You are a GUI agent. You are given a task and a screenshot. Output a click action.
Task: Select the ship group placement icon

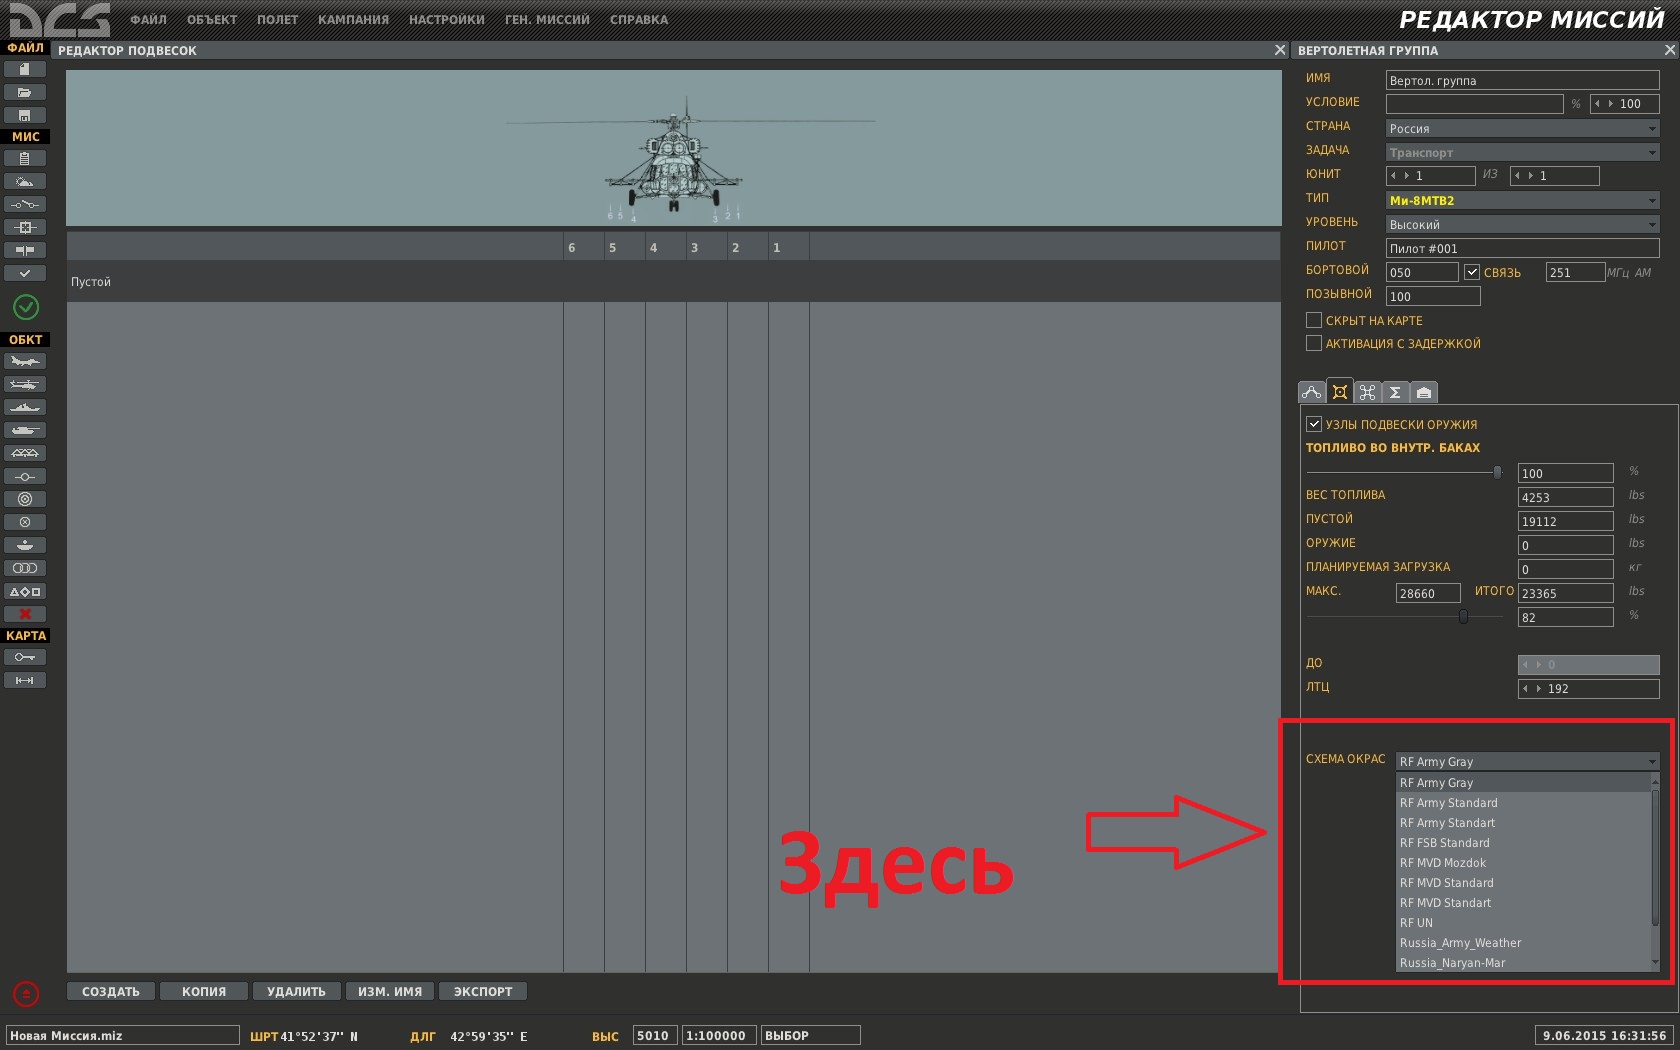pyautogui.click(x=25, y=407)
